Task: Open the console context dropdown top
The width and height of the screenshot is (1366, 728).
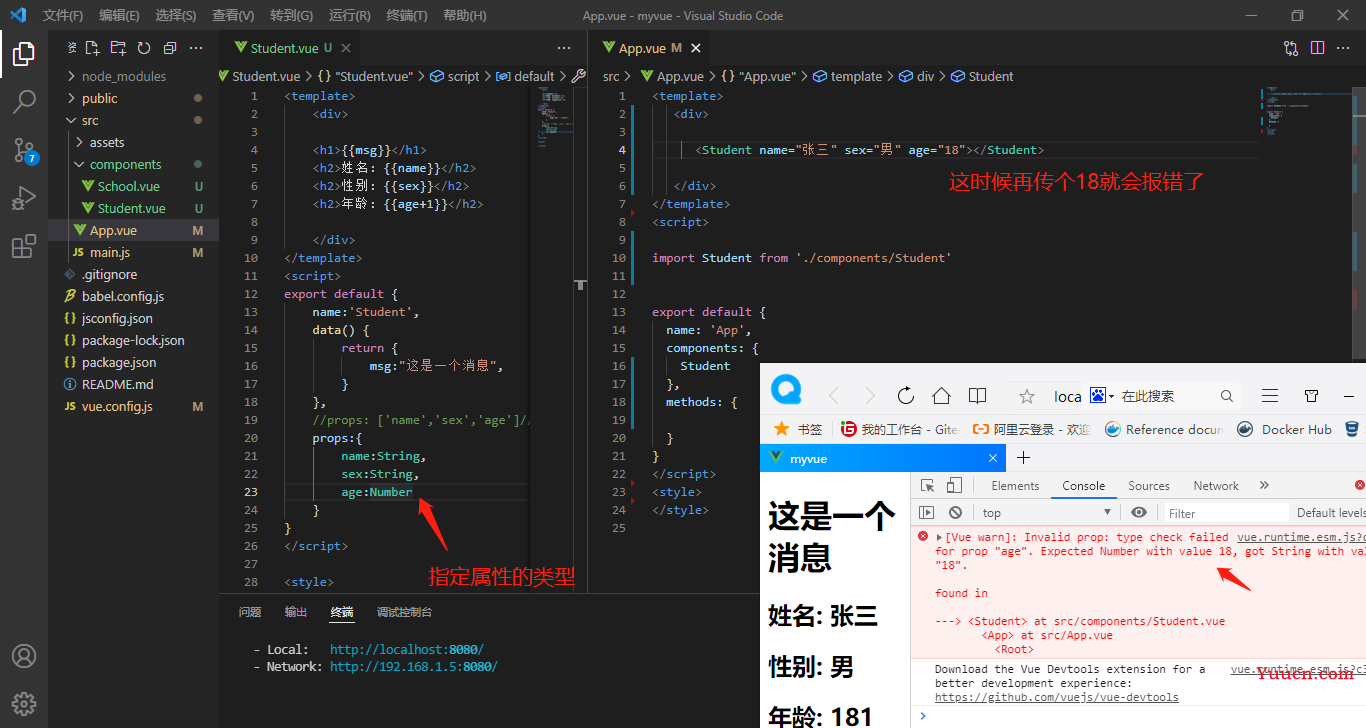Action: click(1048, 512)
